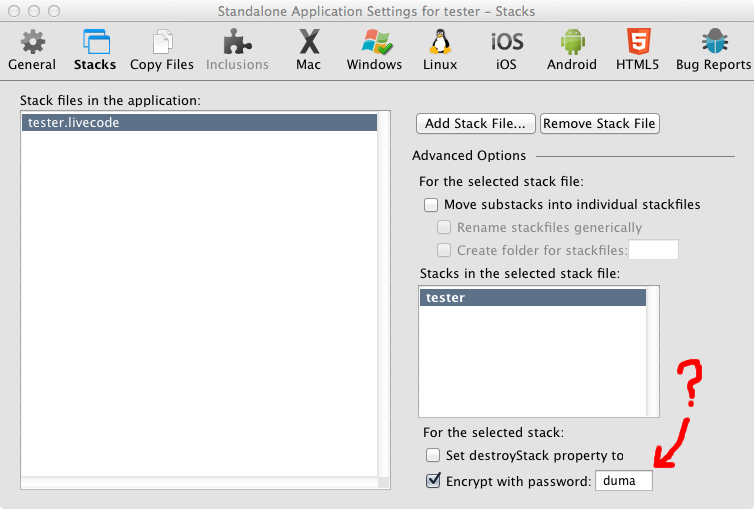The height and width of the screenshot is (509, 754).
Task: Click the window zoom button in title bar
Action: point(54,11)
